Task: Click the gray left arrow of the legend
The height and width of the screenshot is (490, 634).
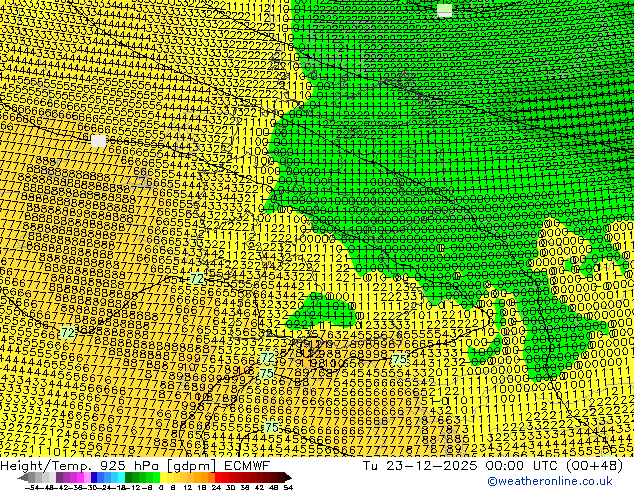Action: (x=23, y=478)
